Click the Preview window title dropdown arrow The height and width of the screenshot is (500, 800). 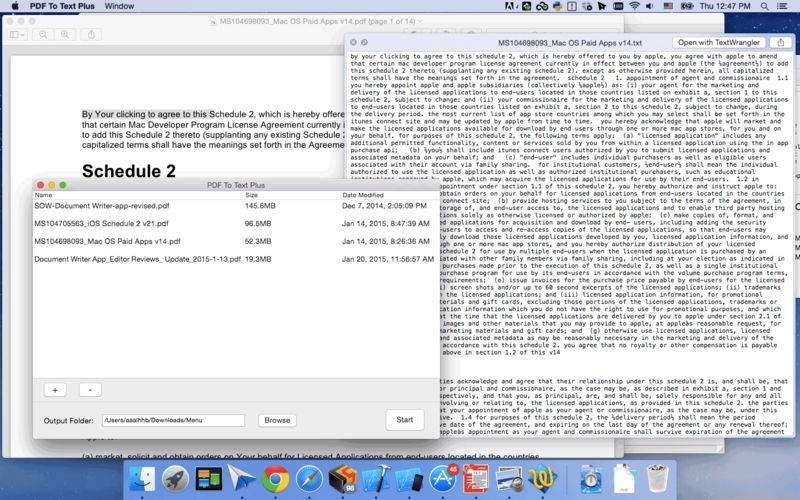pyautogui.click(x=420, y=21)
